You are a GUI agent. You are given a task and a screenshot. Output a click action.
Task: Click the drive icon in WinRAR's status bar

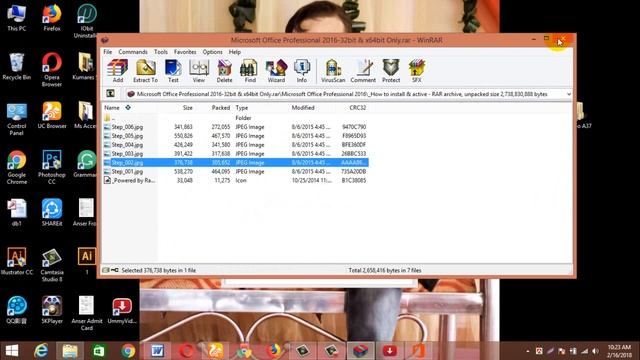[106, 270]
